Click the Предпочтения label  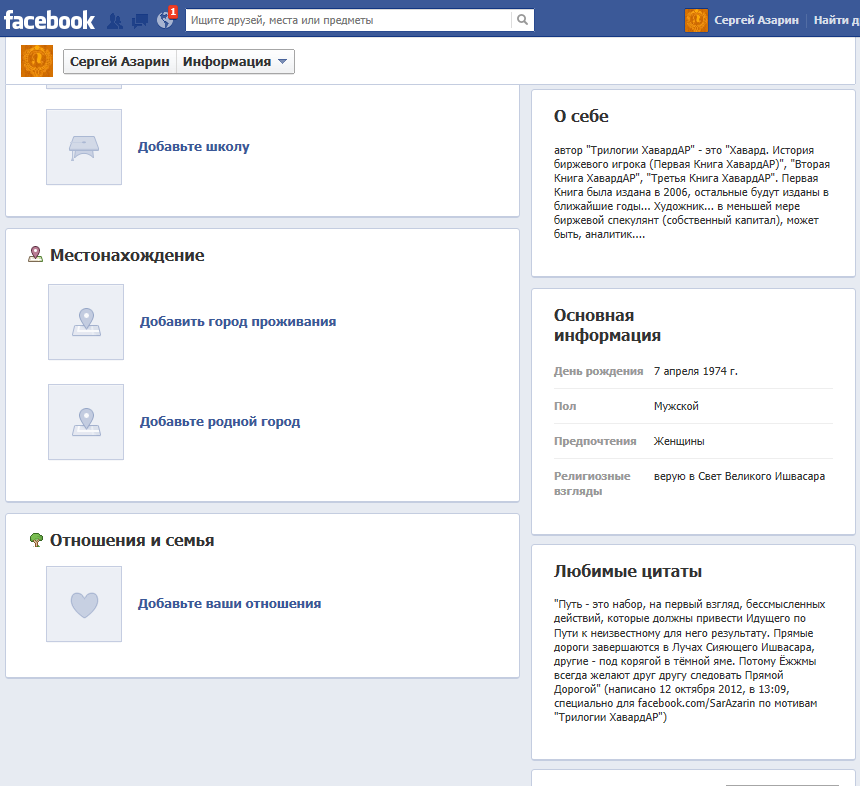[595, 442]
